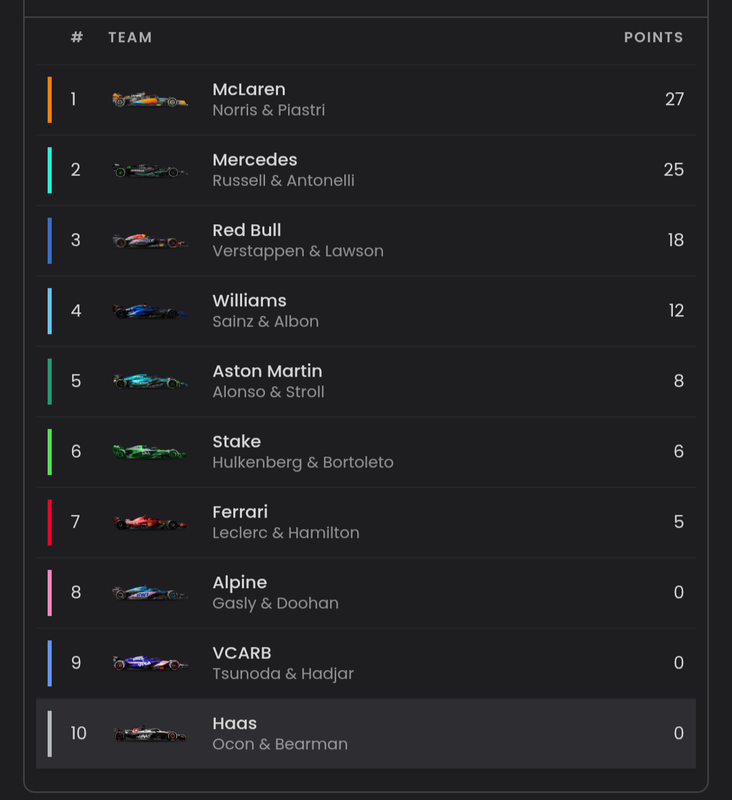Open the Ferrari team name
The height and width of the screenshot is (800, 732).
click(x=240, y=512)
